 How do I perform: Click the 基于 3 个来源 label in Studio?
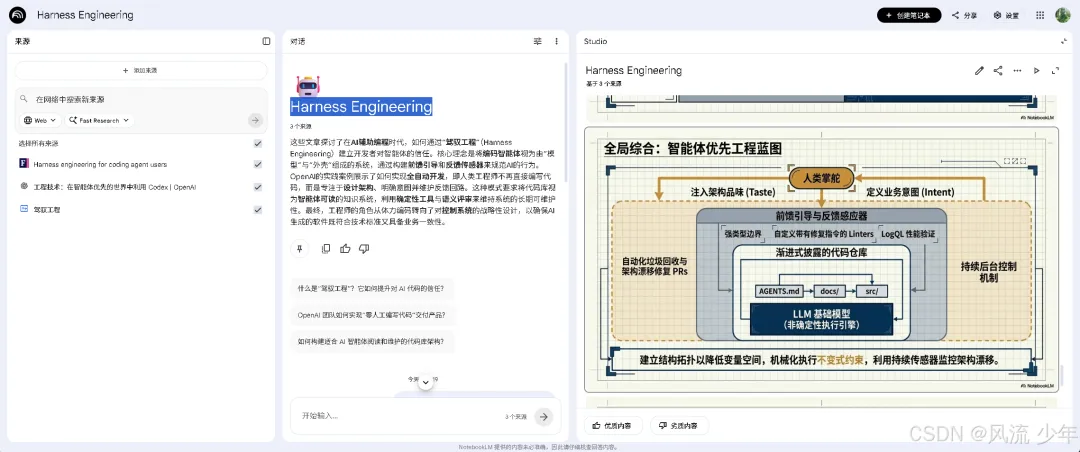[603, 83]
